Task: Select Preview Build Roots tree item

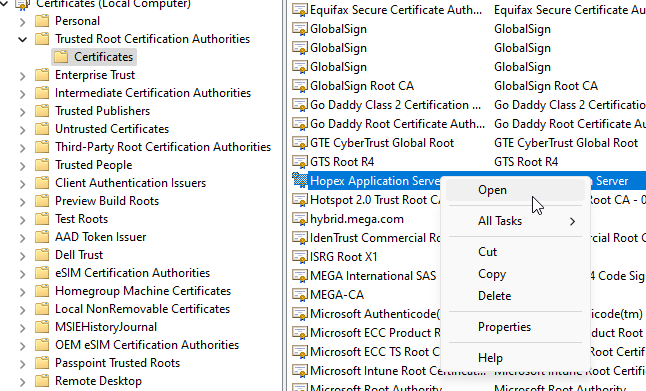Action: click(x=107, y=201)
